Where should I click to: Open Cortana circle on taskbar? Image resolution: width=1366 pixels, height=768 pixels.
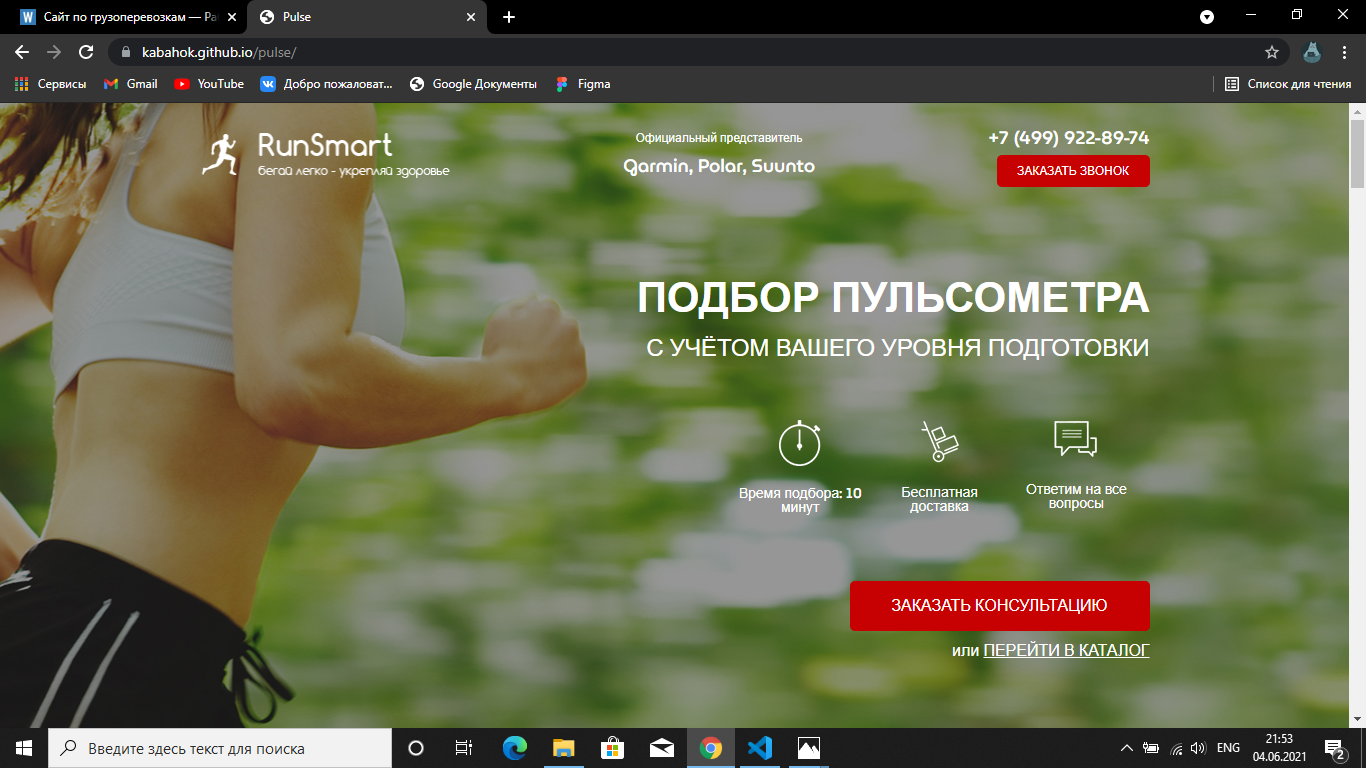(x=416, y=748)
